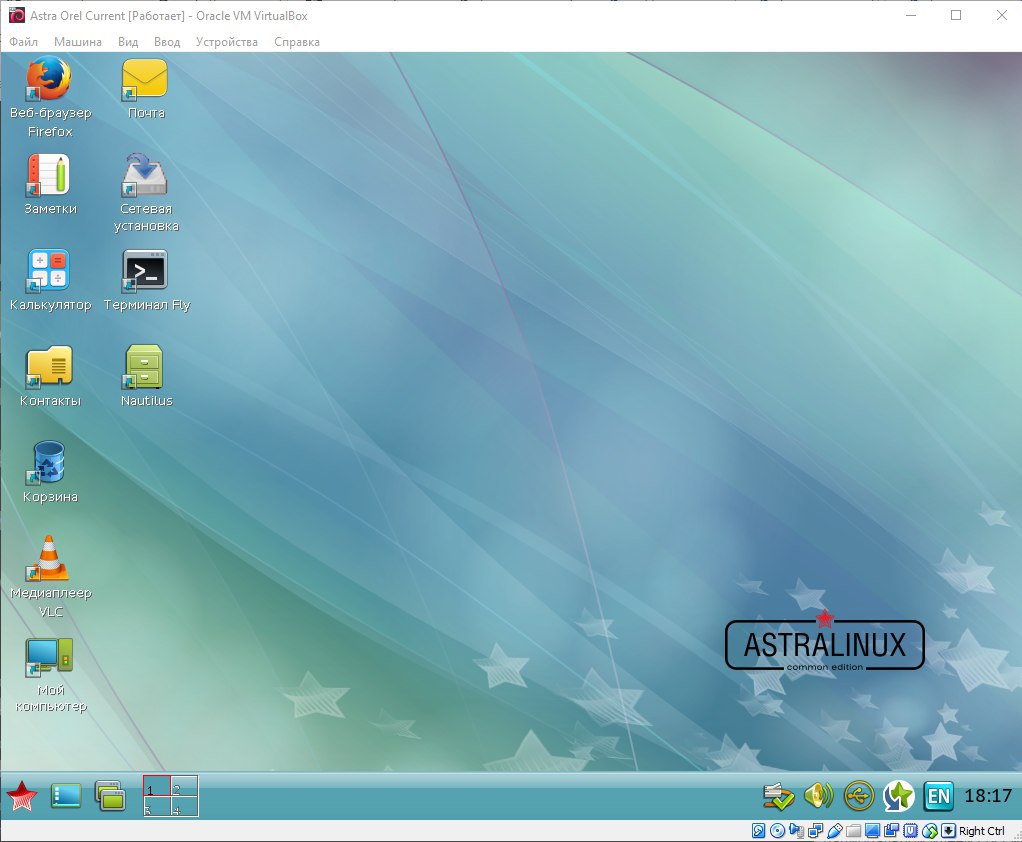Switch to virtual desktop 4
The width and height of the screenshot is (1022, 842).
pyautogui.click(x=184, y=806)
